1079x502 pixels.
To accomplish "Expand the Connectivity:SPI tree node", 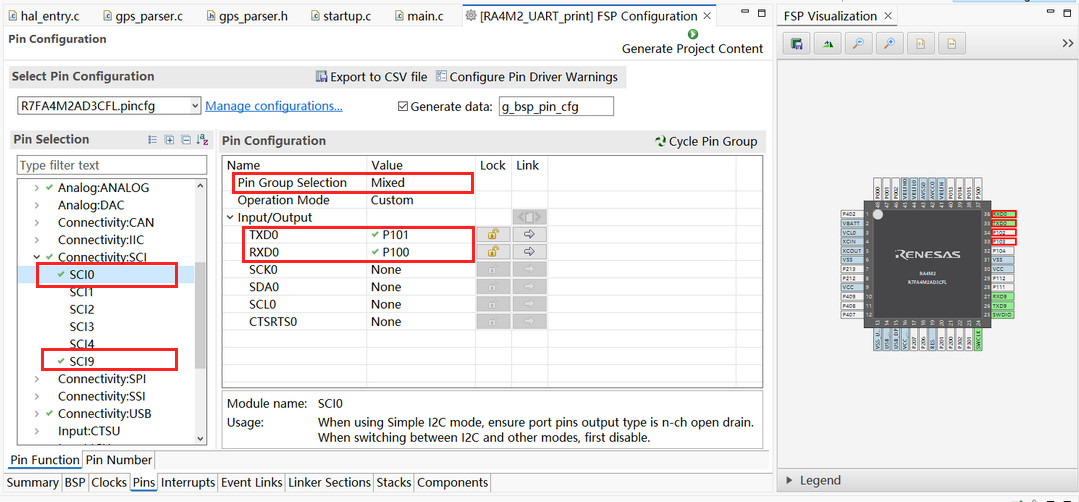I will pyautogui.click(x=36, y=379).
